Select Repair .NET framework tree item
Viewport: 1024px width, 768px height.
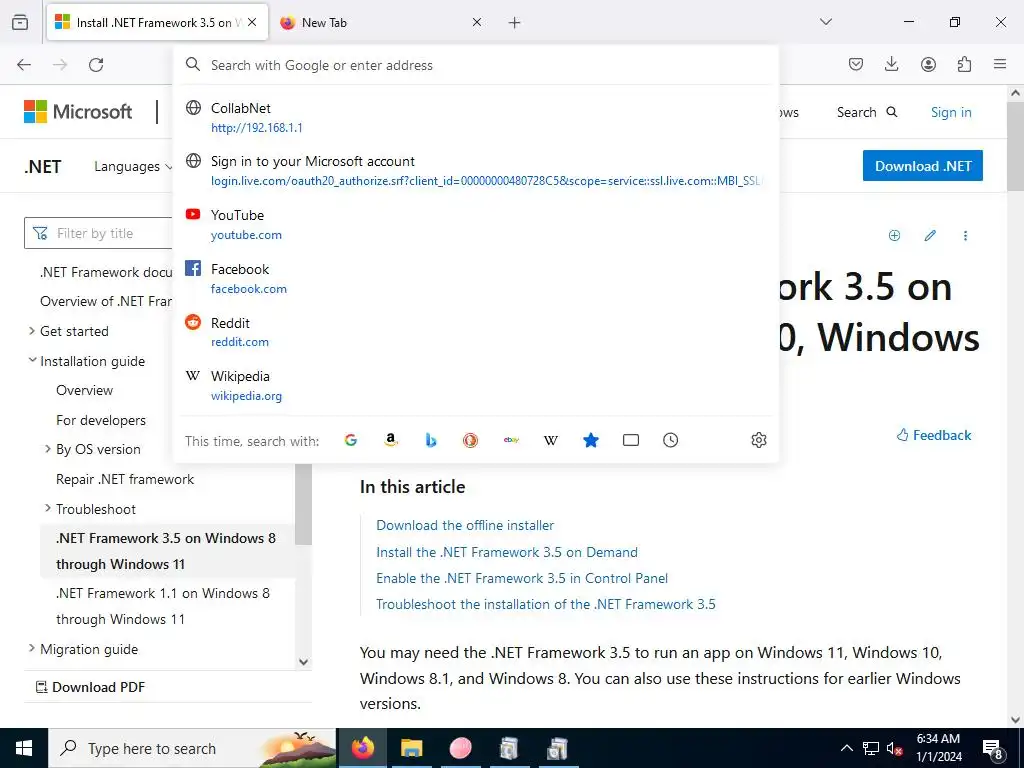125,479
